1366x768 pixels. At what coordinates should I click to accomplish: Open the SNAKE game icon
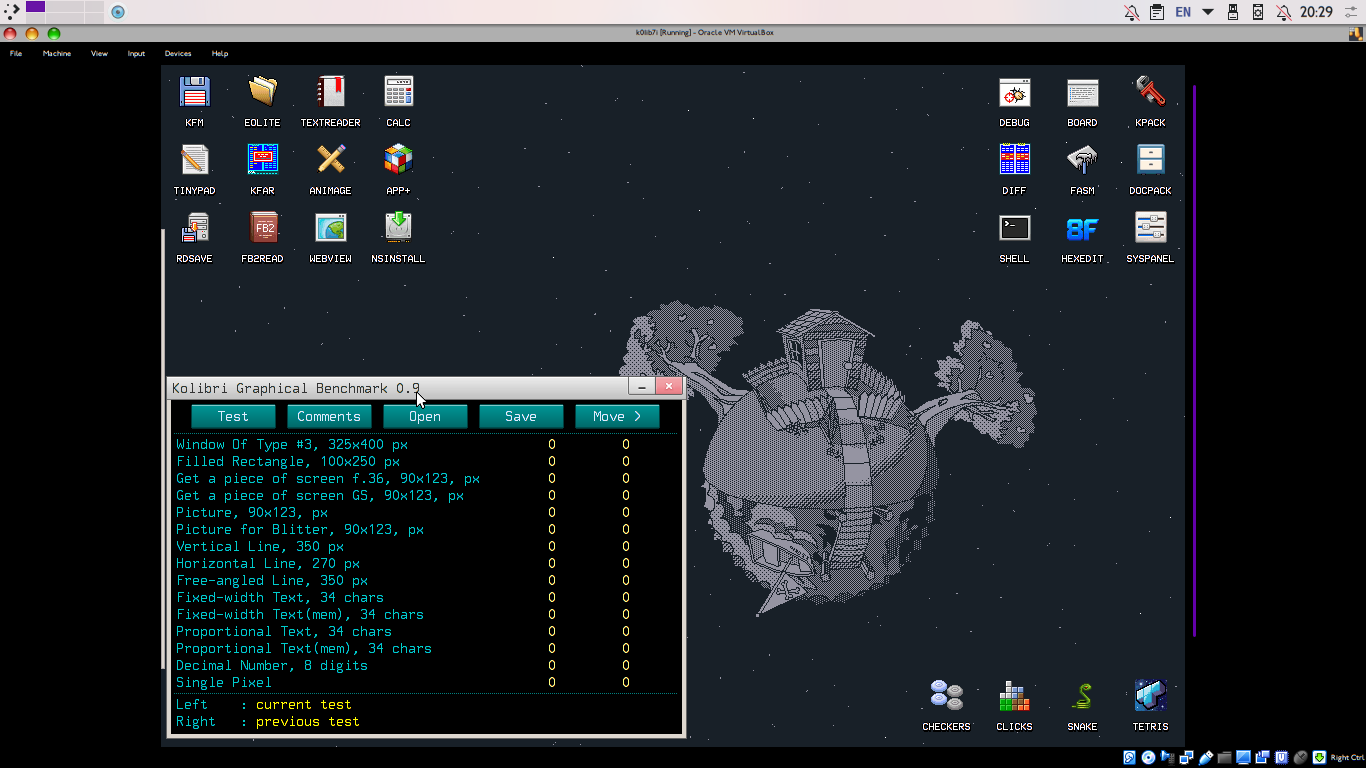point(1082,696)
